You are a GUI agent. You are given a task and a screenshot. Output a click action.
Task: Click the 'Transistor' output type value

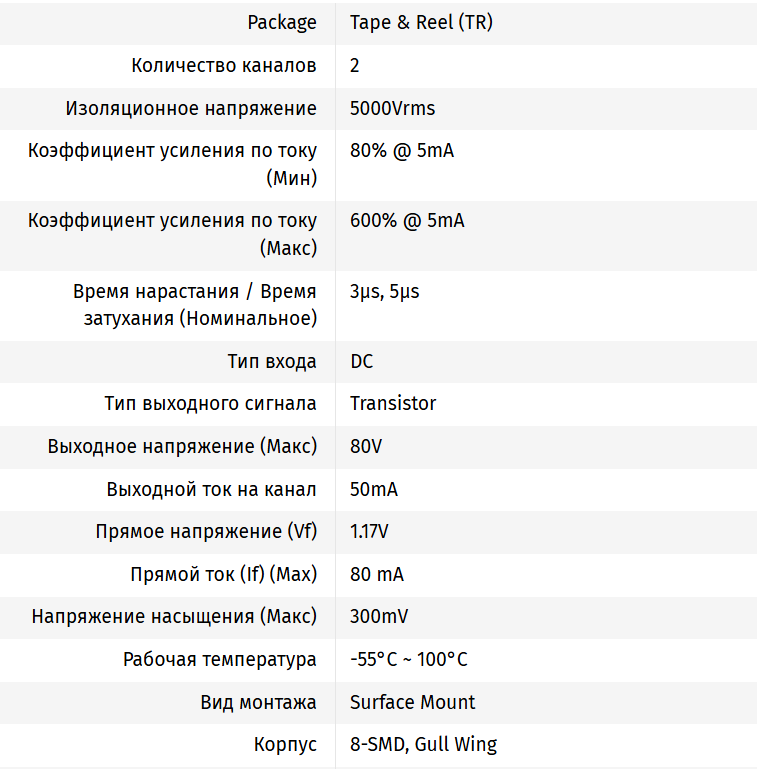point(393,404)
